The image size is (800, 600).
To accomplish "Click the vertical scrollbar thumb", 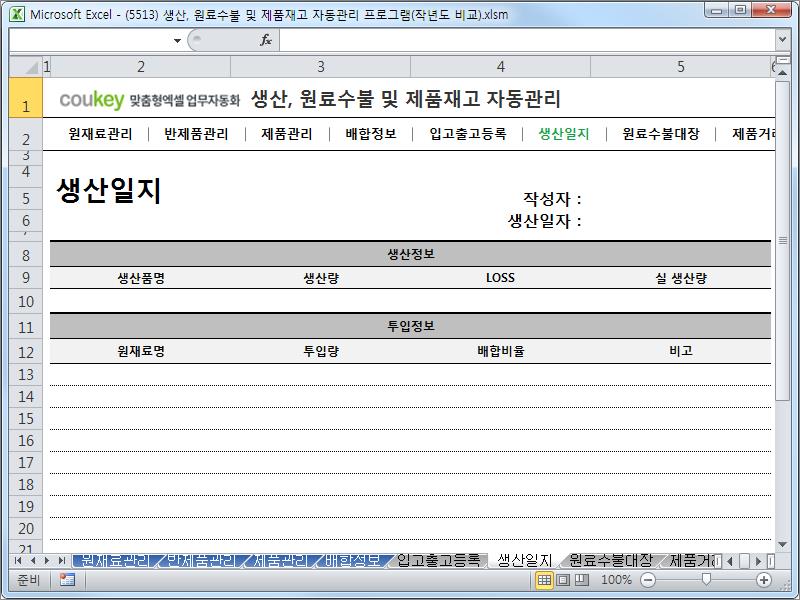I will (x=783, y=240).
